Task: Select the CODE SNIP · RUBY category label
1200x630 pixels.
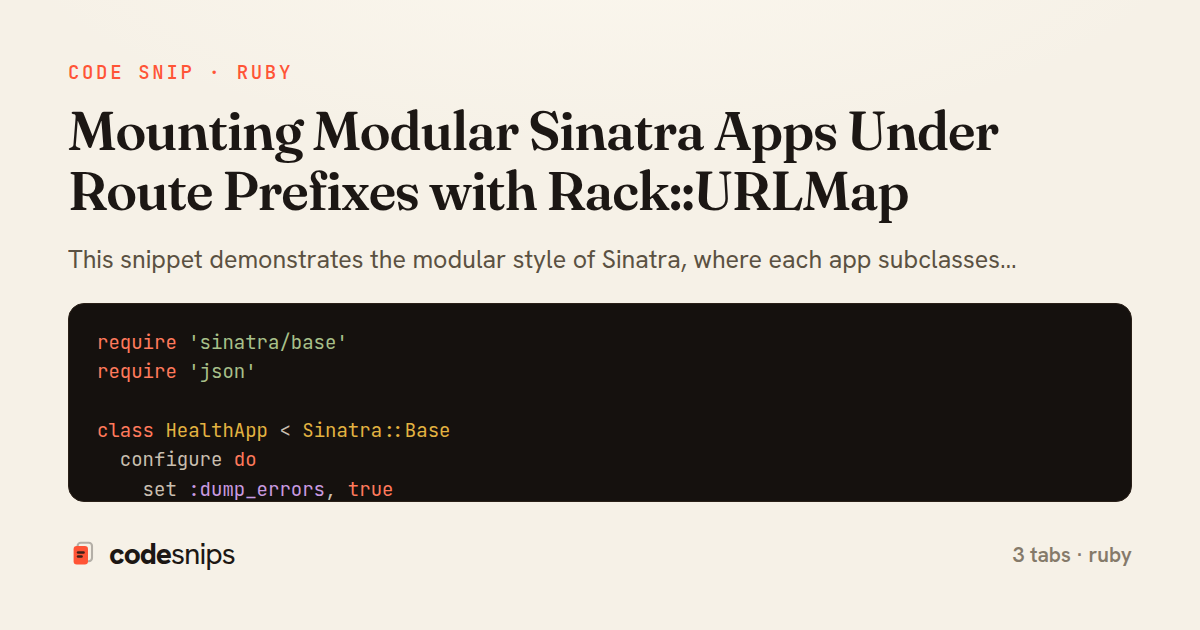Action: click(180, 73)
